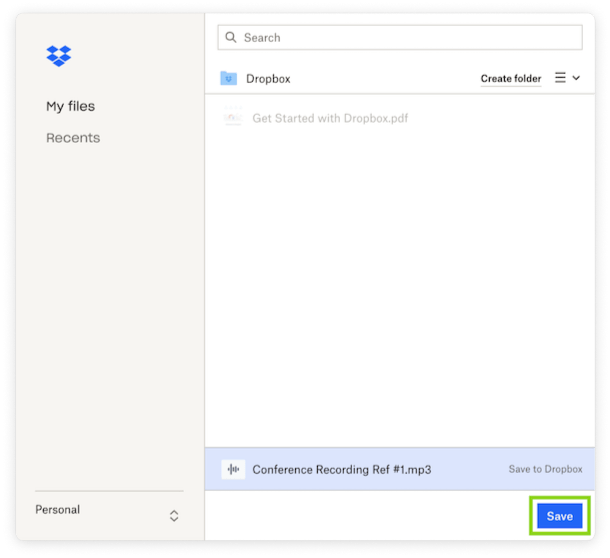The image size is (610, 558).
Task: Click the blue Save button
Action: pyautogui.click(x=560, y=516)
